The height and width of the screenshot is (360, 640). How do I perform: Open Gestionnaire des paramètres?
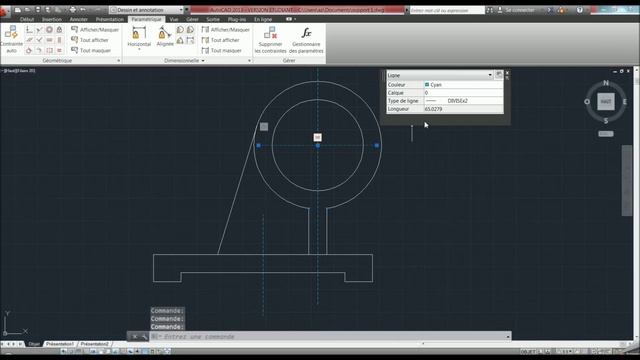click(x=306, y=40)
